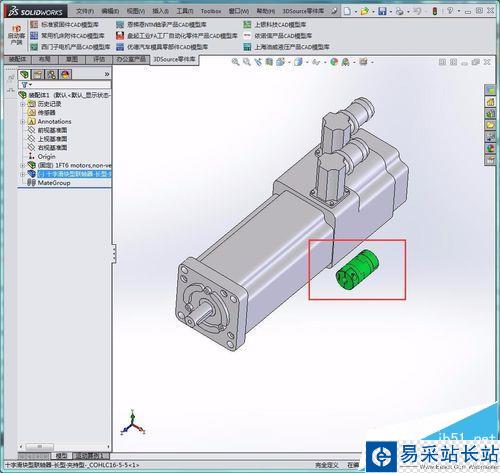Open the DisplayManager color ball tab
Image resolution: width=500 pixels, height=473 pixels.
tap(65, 74)
